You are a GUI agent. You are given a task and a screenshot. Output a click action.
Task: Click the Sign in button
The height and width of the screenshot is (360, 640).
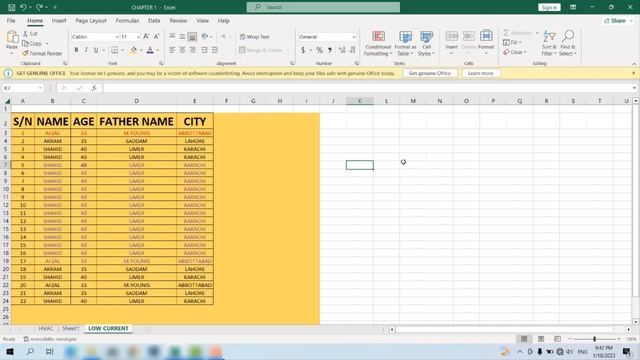(x=549, y=7)
